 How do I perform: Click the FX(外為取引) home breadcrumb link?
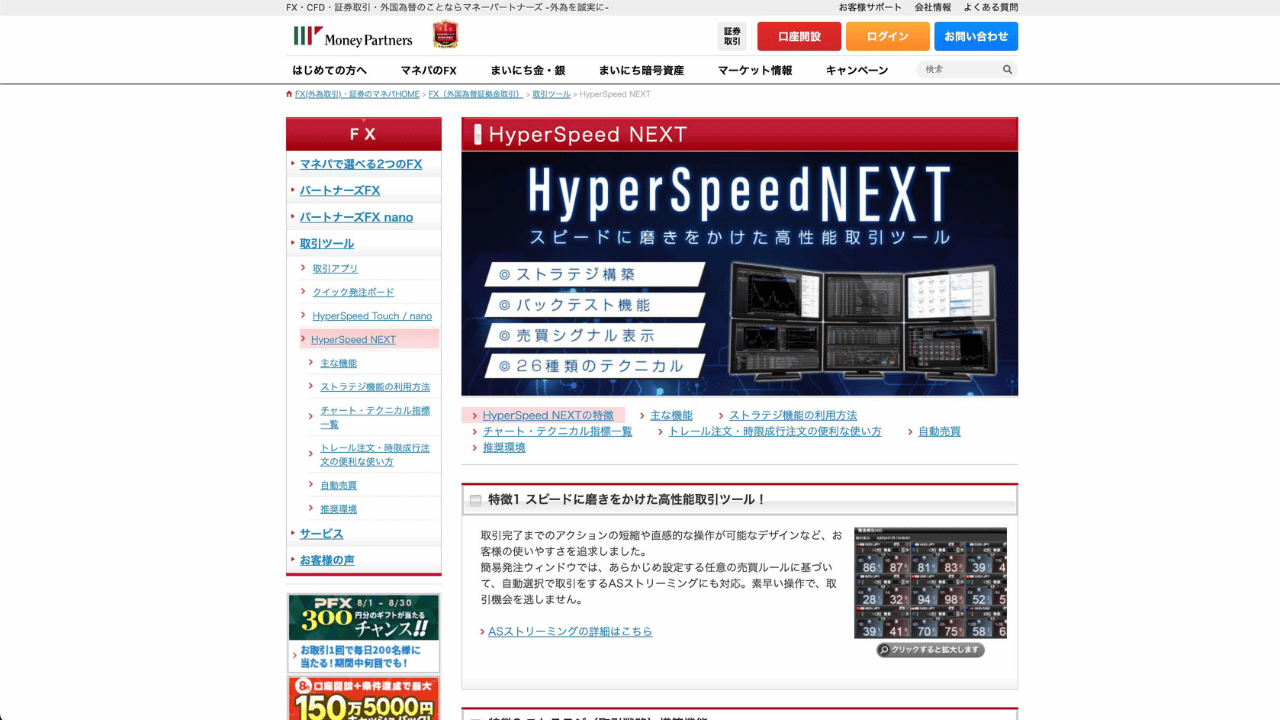tap(357, 94)
